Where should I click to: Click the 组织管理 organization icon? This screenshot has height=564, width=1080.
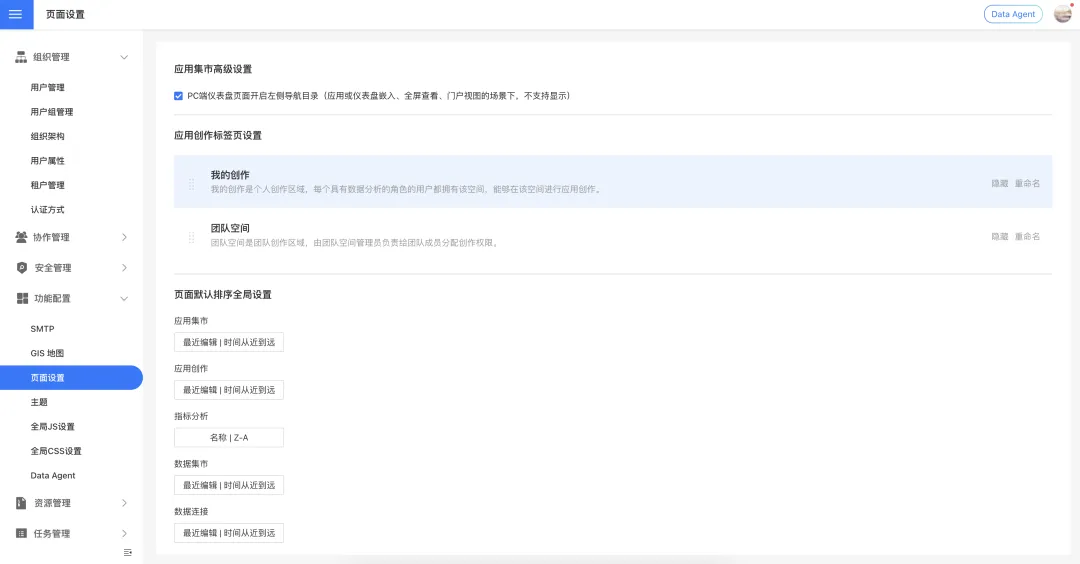point(21,57)
